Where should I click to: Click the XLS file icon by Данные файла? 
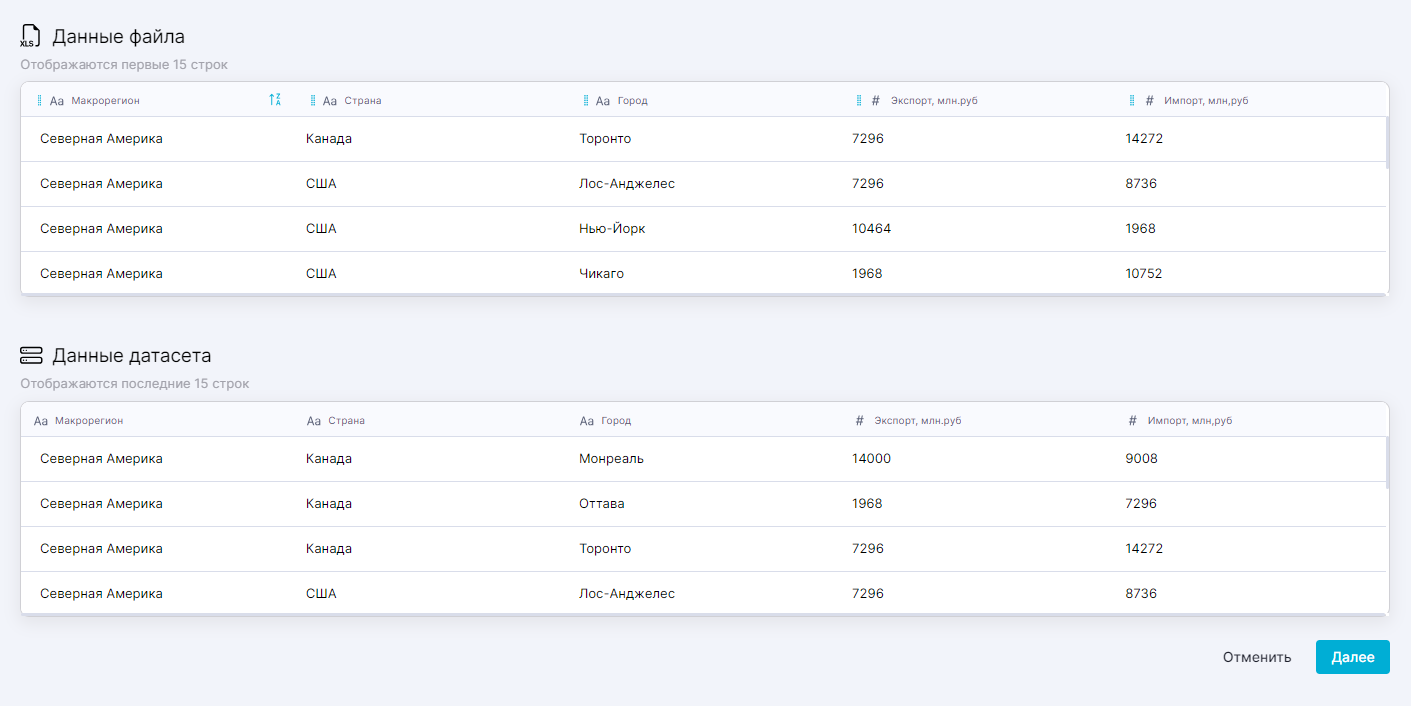[31, 37]
